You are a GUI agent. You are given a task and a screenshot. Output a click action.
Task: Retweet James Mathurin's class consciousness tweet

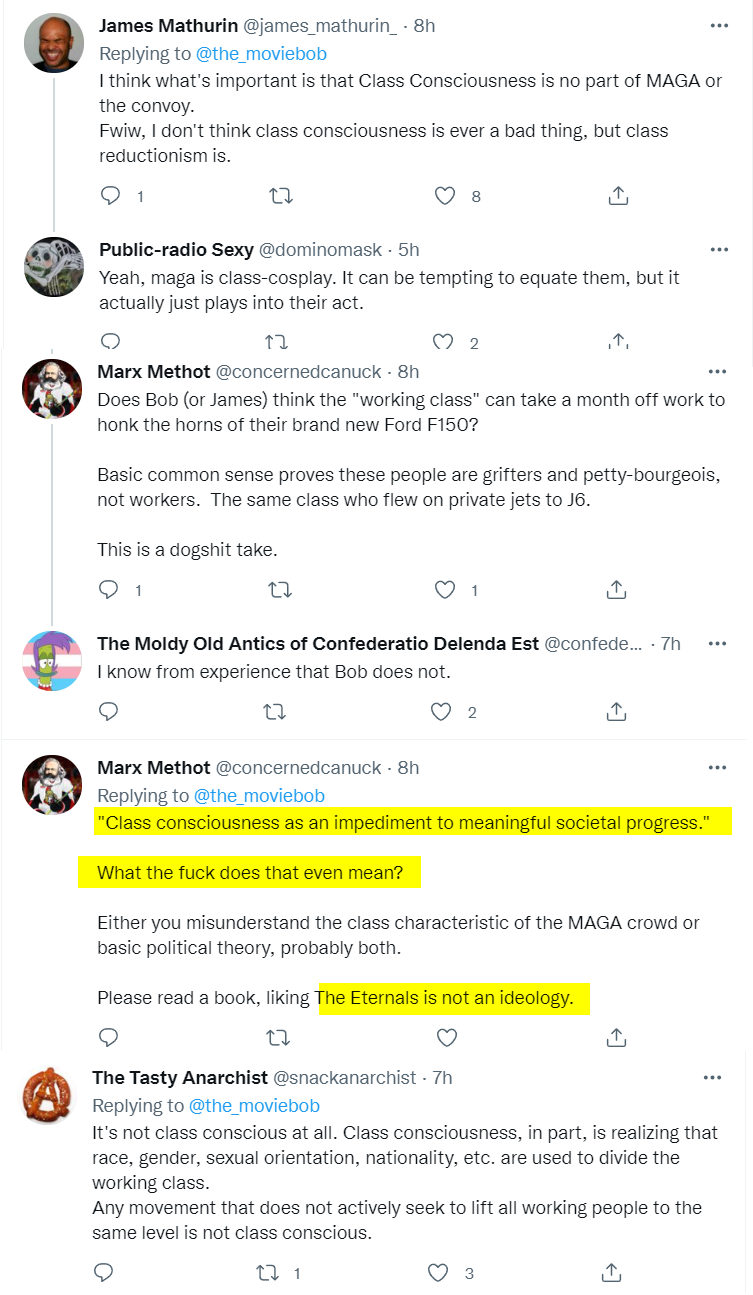tap(281, 196)
